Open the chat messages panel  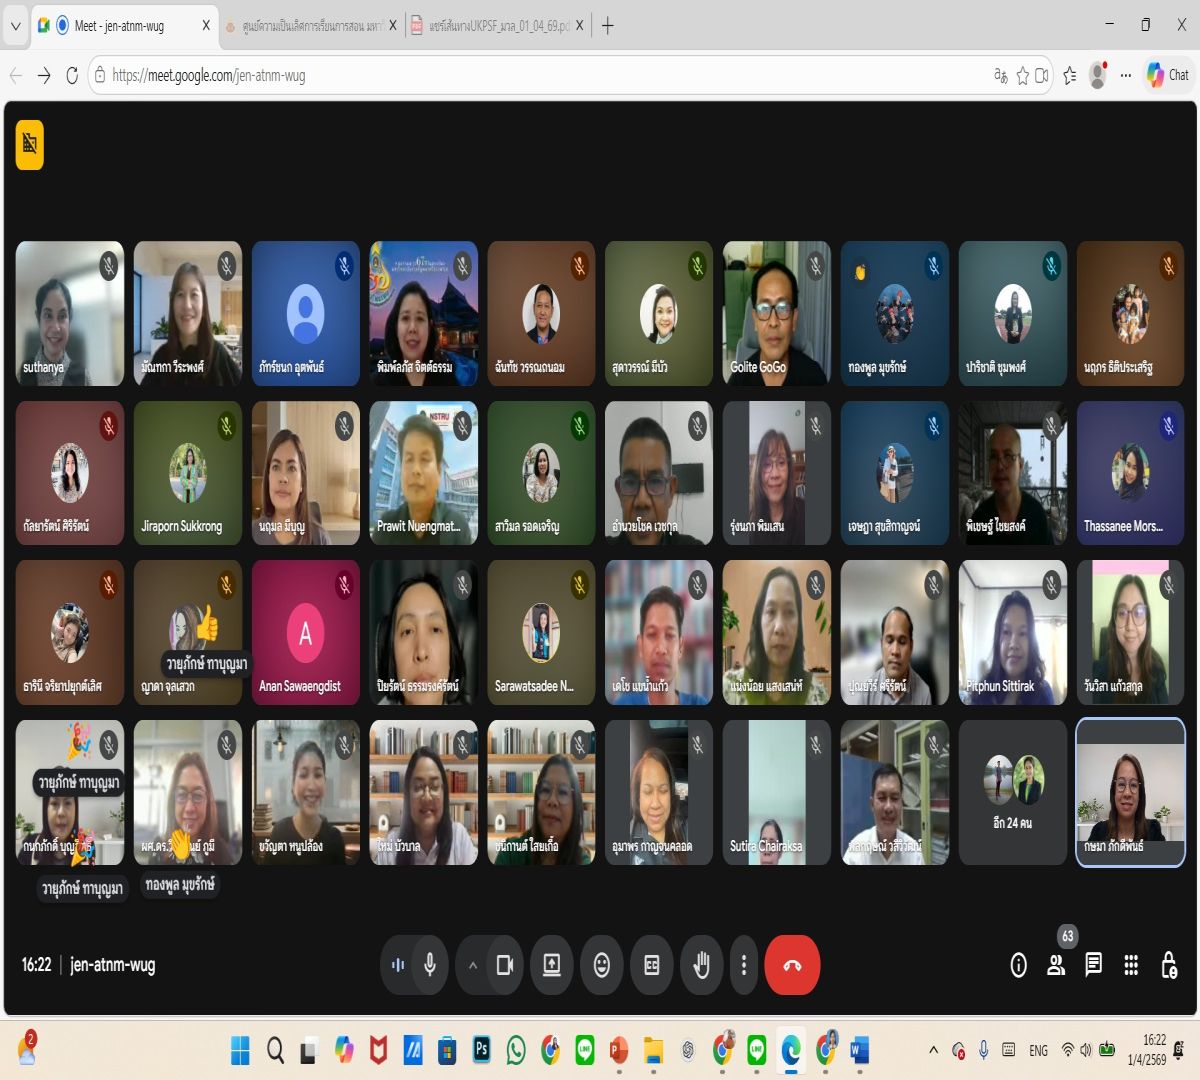pos(1093,965)
